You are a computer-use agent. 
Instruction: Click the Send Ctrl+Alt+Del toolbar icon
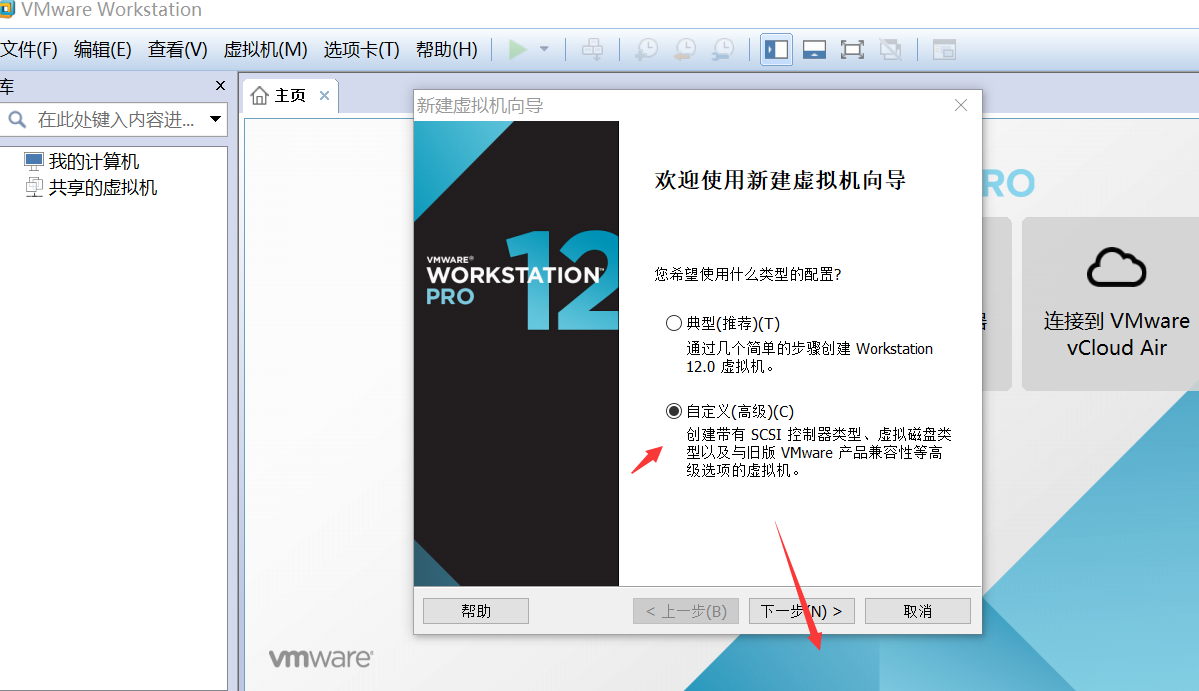coord(592,50)
